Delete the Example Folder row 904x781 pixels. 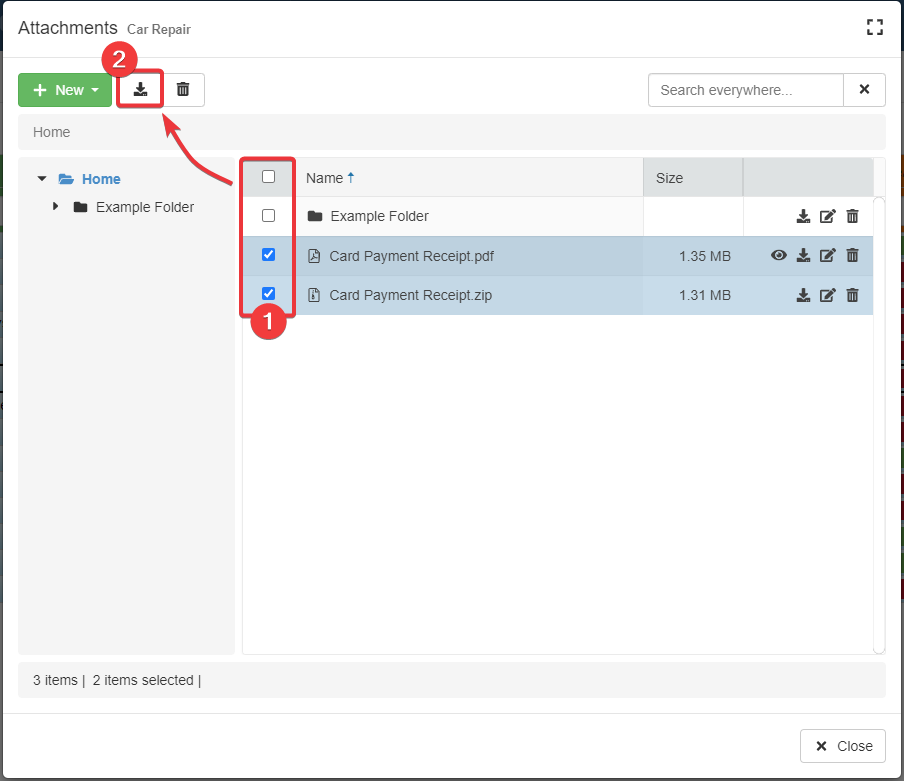[852, 216]
